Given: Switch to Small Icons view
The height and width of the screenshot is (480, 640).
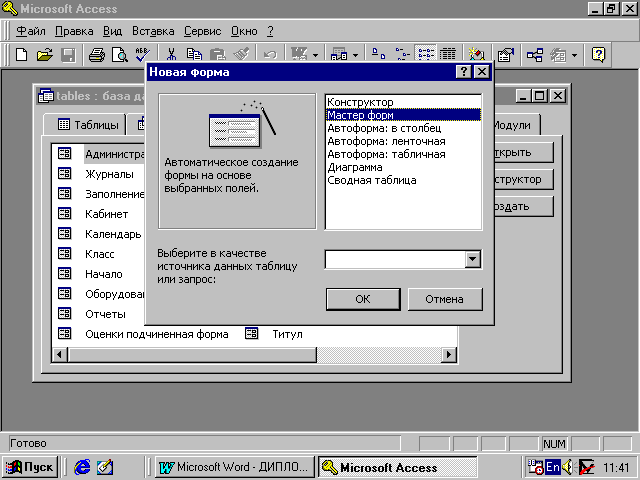Looking at the screenshot, I should (402, 55).
